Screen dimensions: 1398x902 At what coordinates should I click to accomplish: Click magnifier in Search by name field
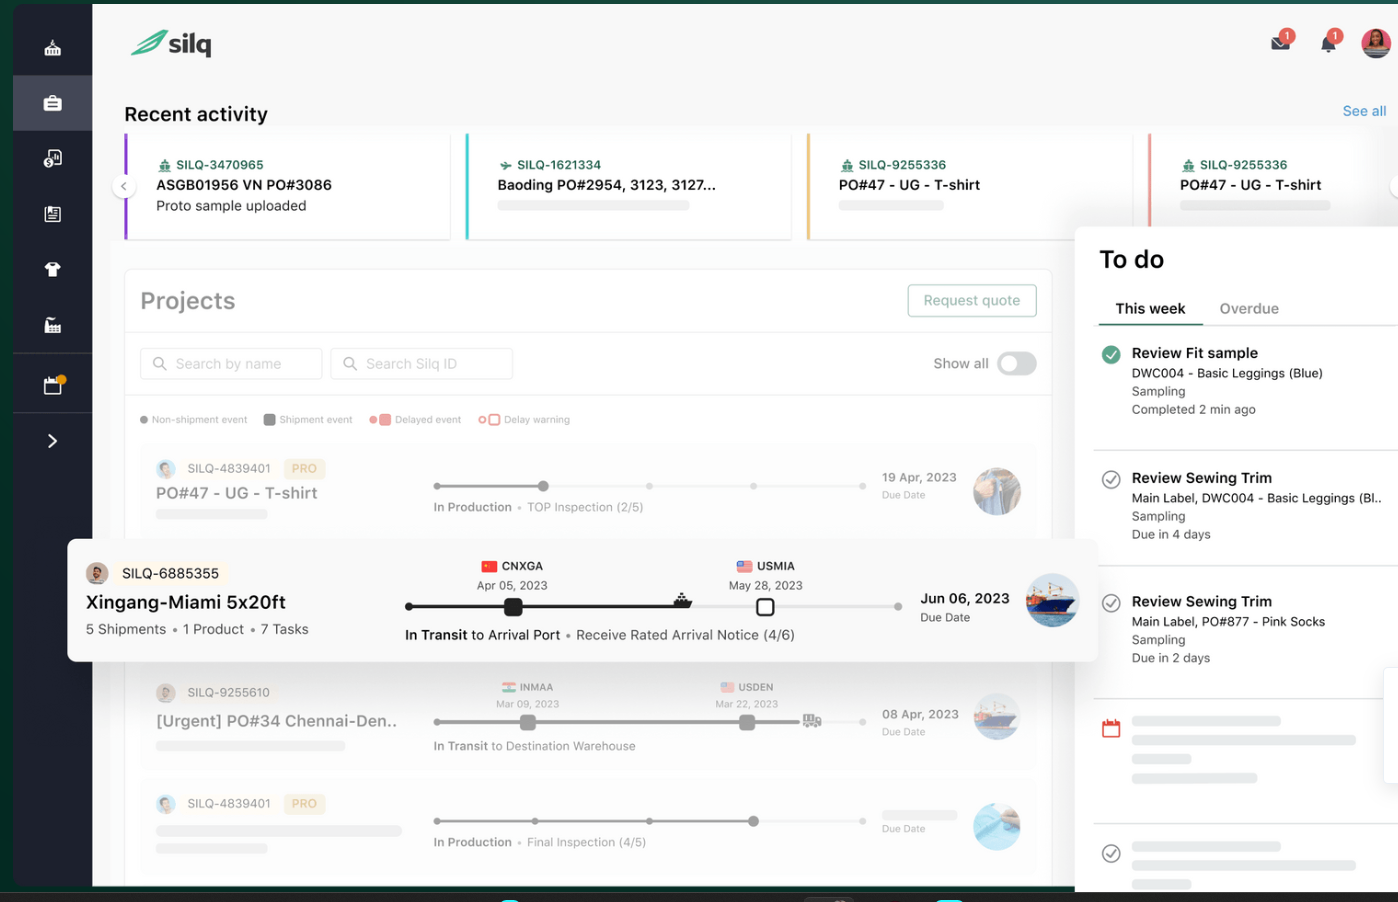tap(160, 364)
